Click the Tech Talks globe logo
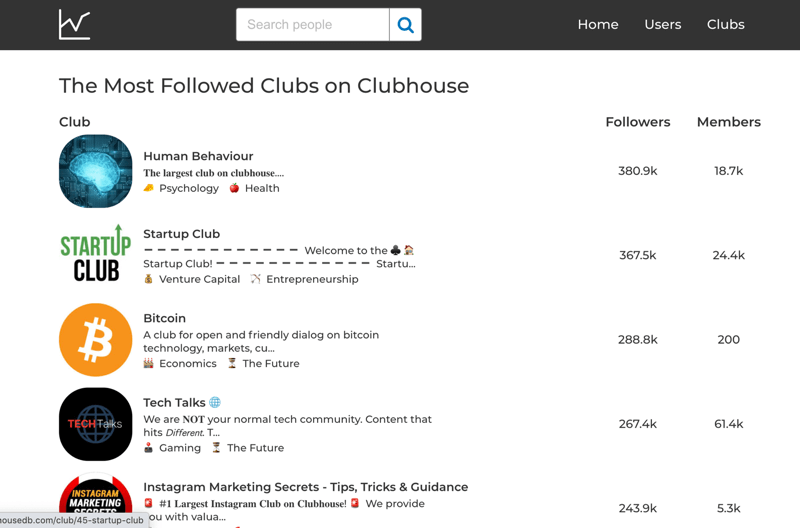 [x=95, y=424]
